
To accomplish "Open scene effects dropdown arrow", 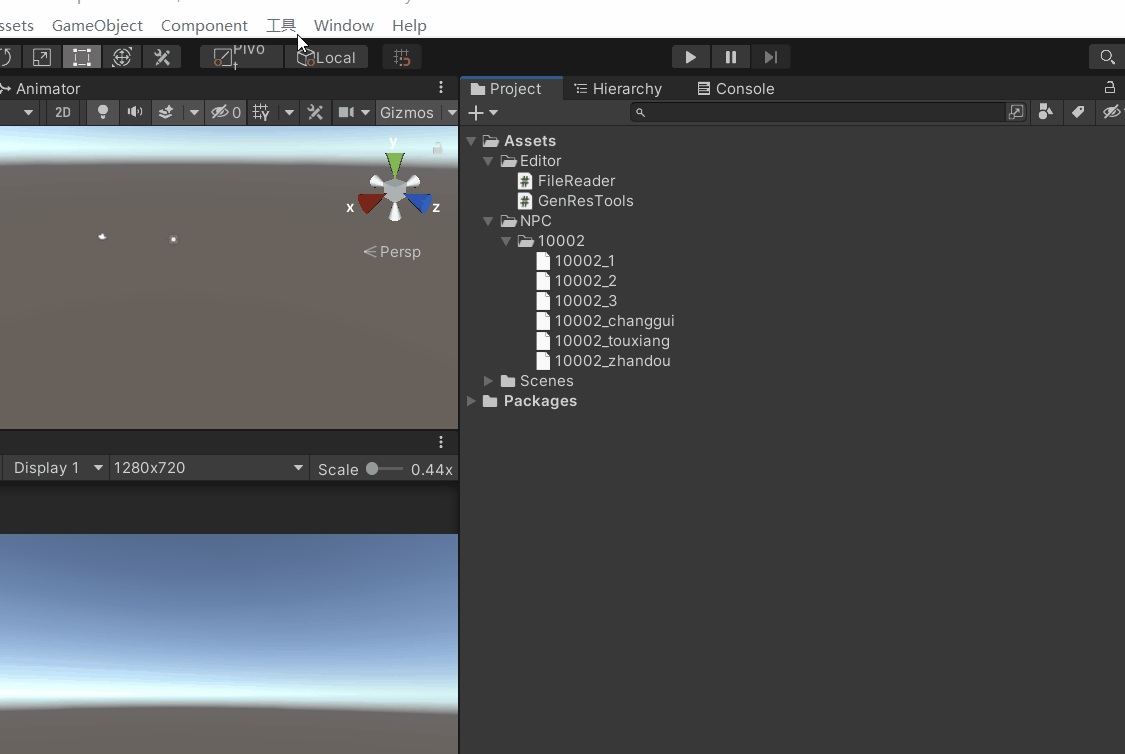I will 194,113.
